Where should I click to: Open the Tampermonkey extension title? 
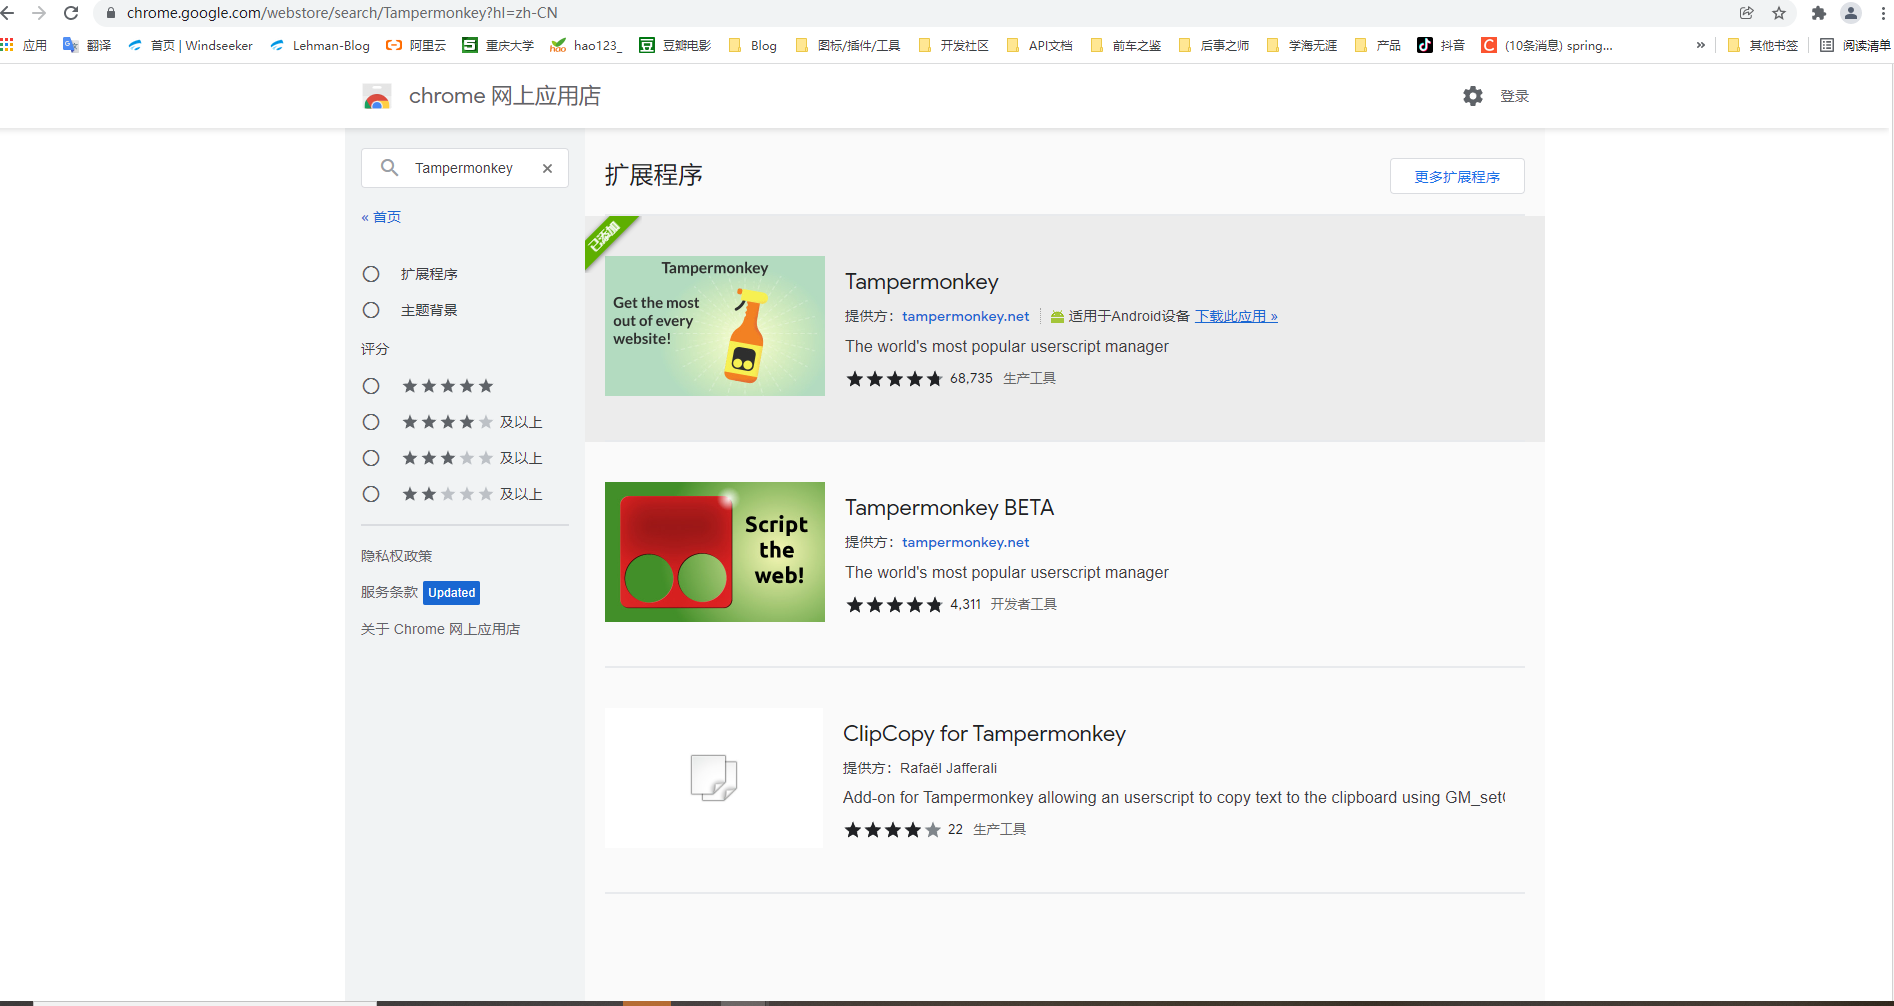tap(922, 282)
